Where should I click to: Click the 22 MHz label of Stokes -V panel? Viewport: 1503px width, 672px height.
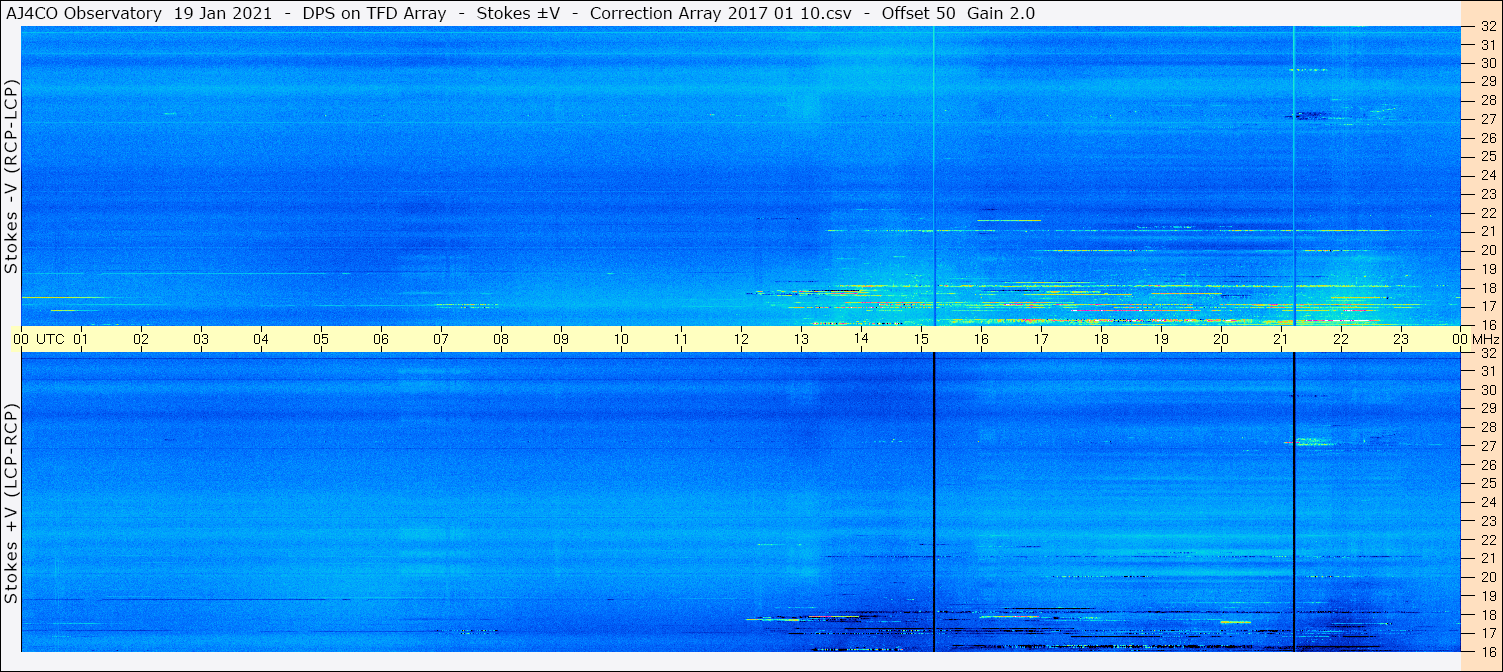coord(1488,213)
